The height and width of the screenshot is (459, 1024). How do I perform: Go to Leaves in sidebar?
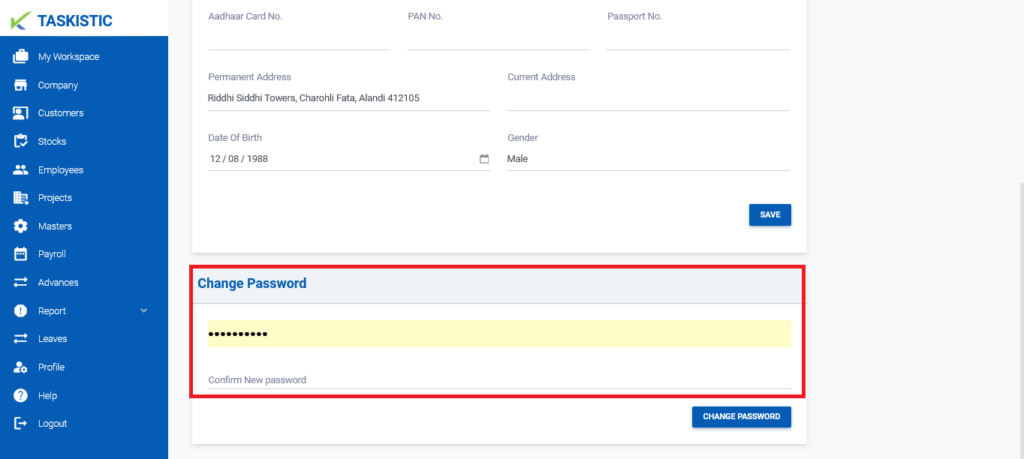pyautogui.click(x=52, y=339)
